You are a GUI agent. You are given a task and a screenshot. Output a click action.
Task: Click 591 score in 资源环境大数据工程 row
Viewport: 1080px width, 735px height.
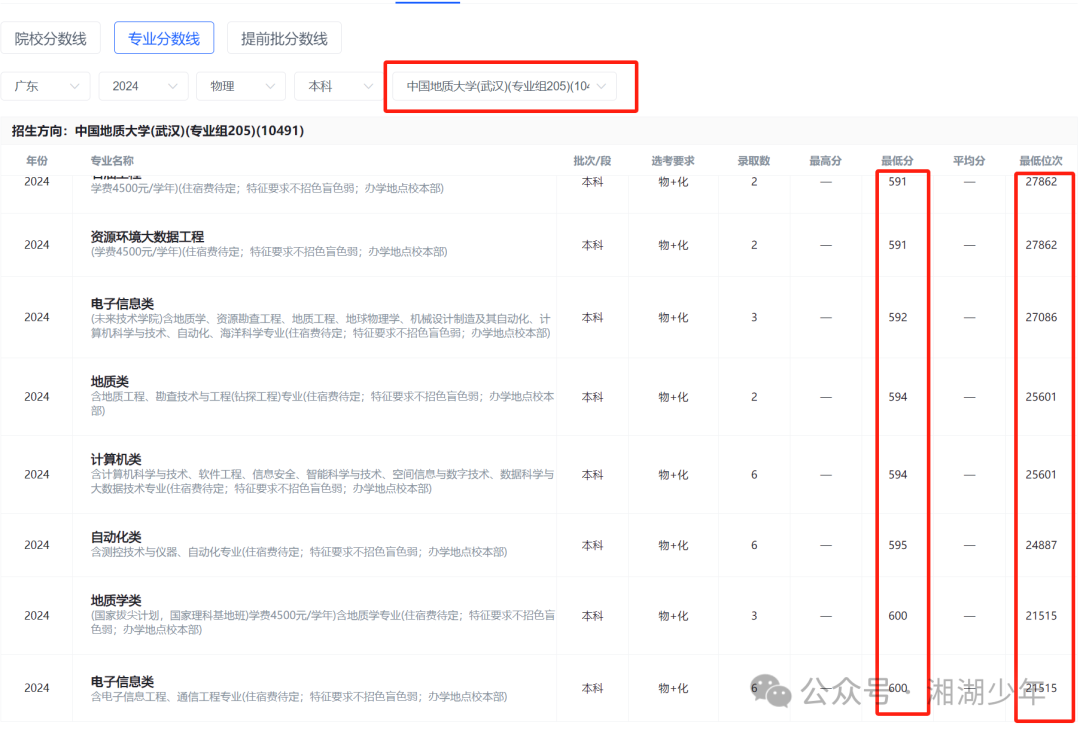click(897, 245)
